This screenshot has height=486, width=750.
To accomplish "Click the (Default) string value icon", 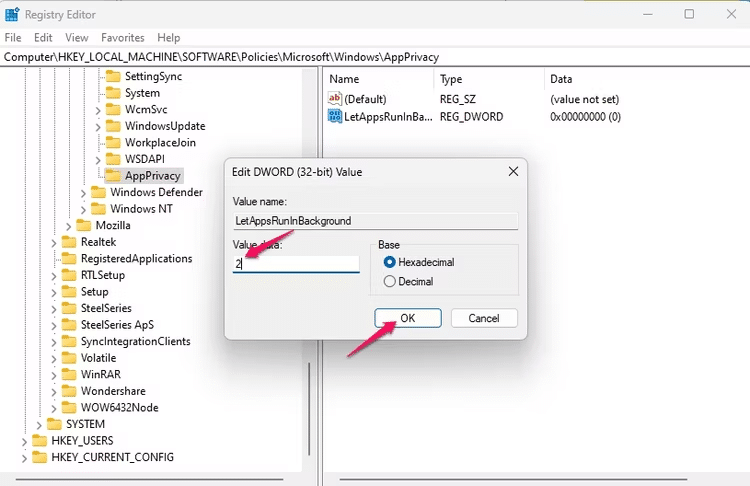I will point(335,99).
